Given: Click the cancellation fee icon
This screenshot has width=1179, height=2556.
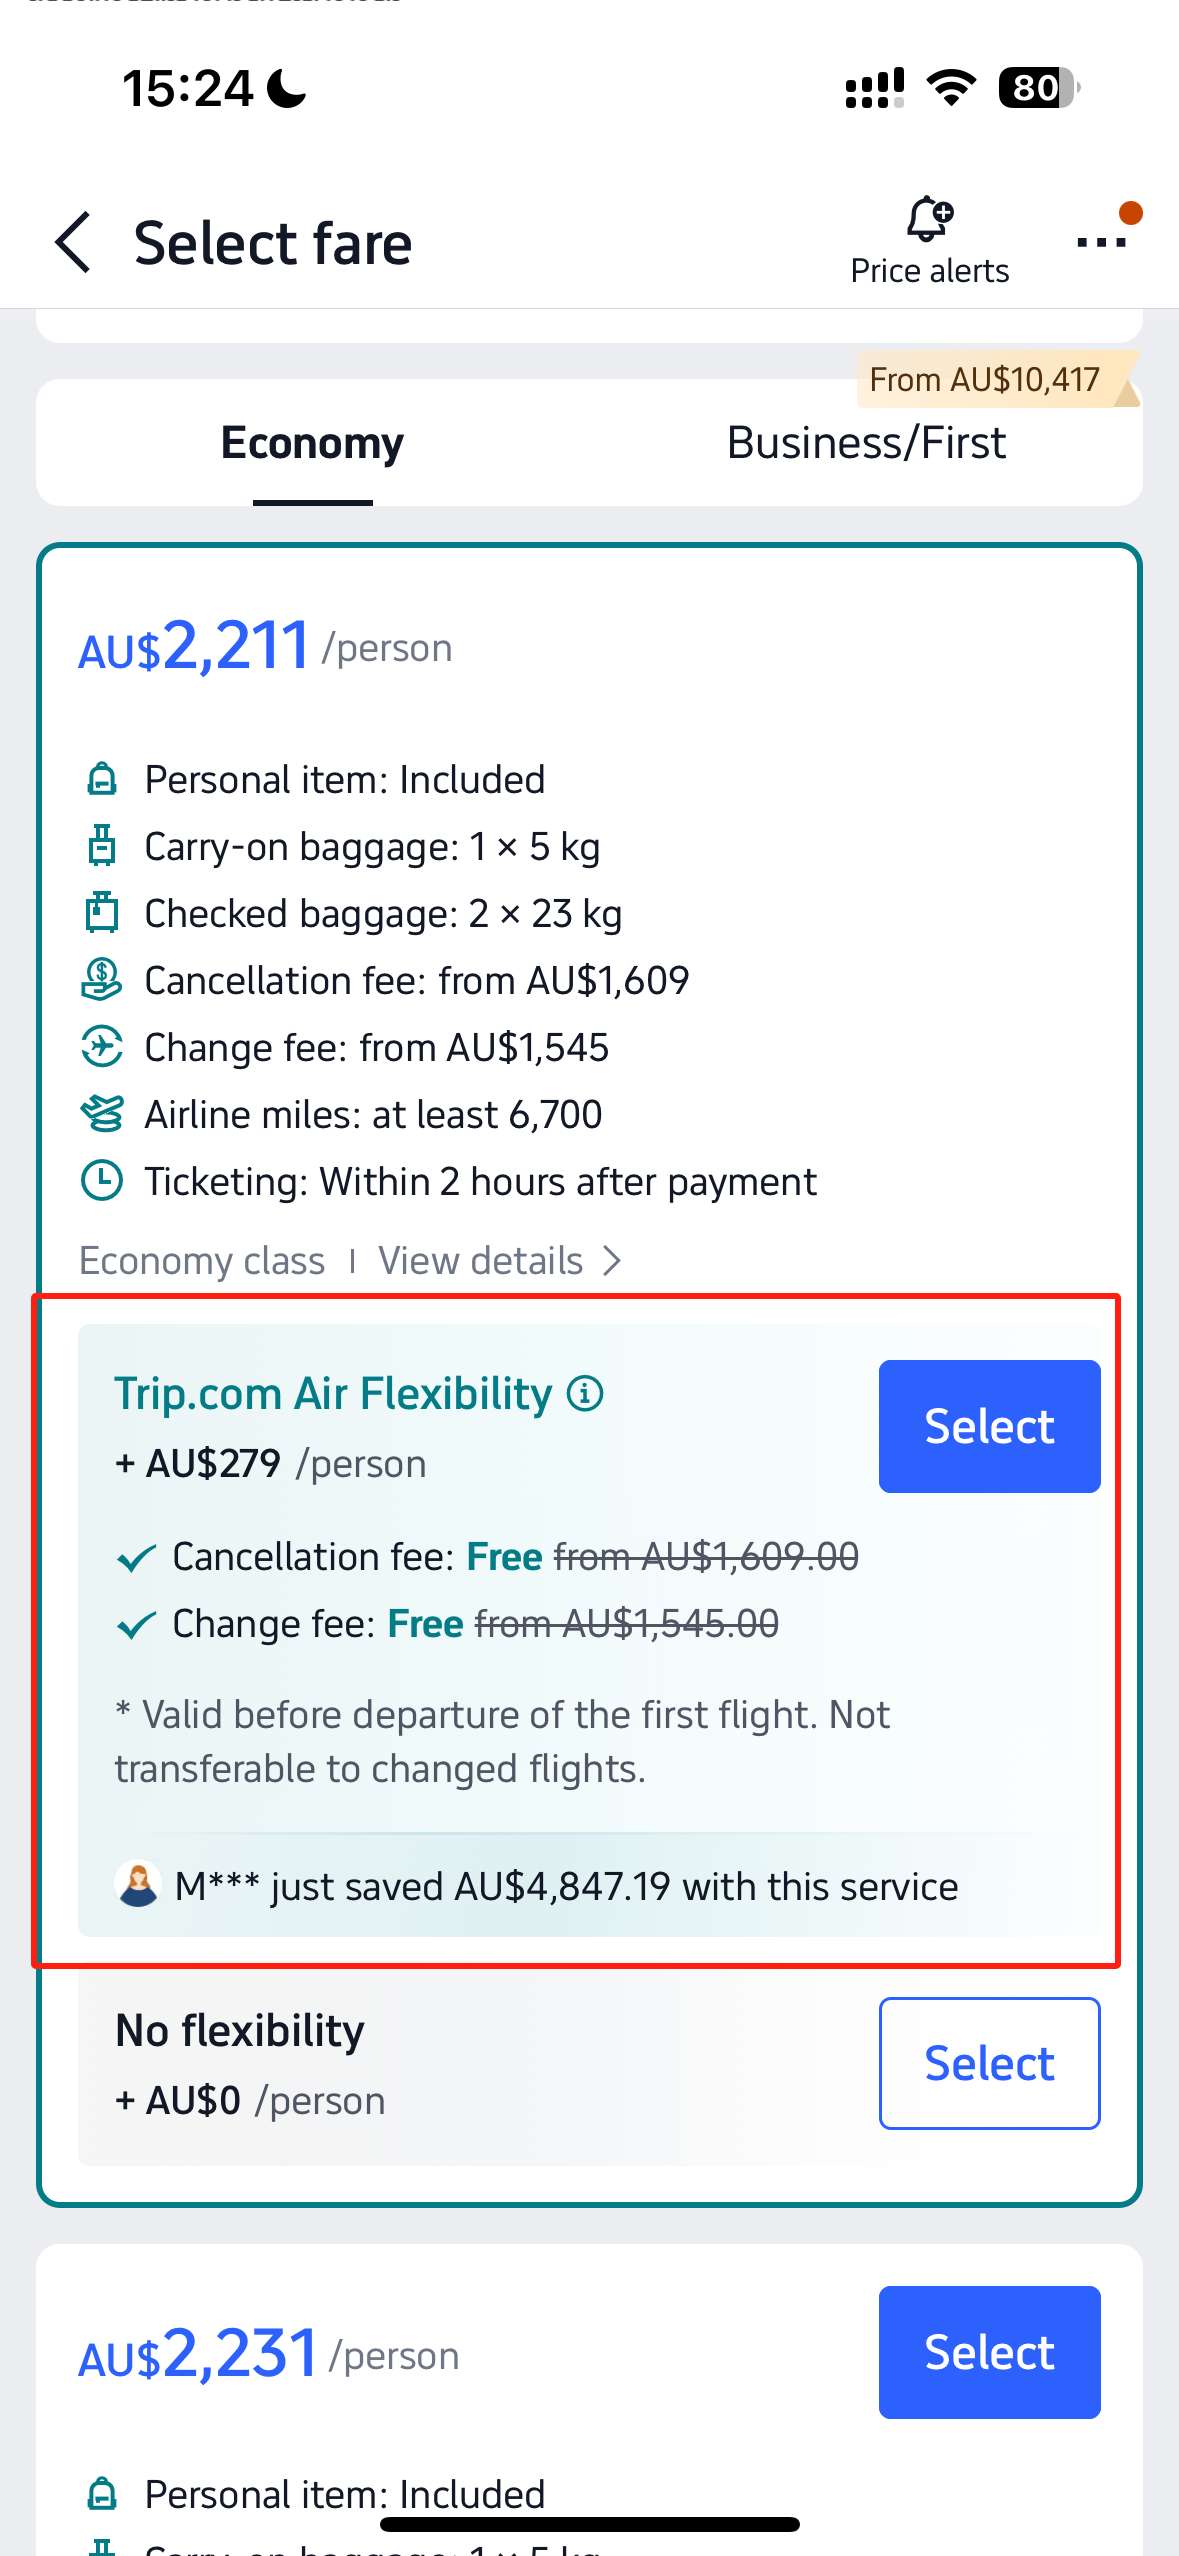Looking at the screenshot, I should (x=101, y=979).
